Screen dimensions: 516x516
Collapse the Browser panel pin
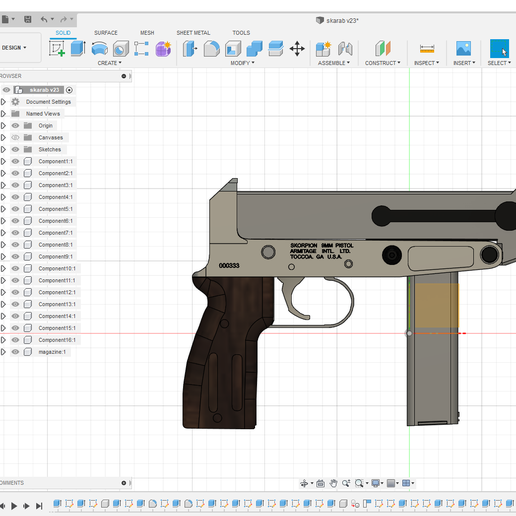[x=124, y=76]
